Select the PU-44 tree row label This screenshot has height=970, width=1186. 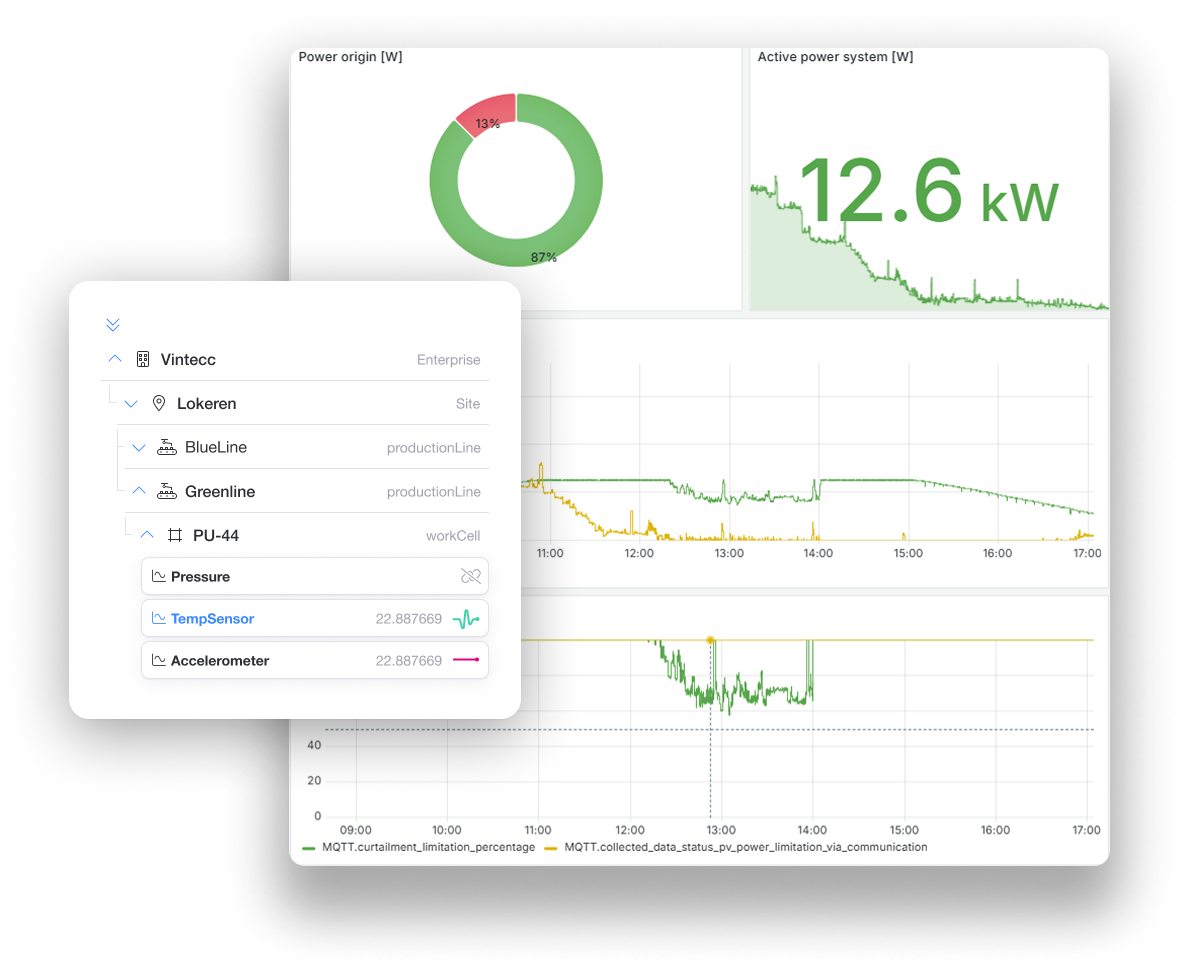tap(216, 535)
